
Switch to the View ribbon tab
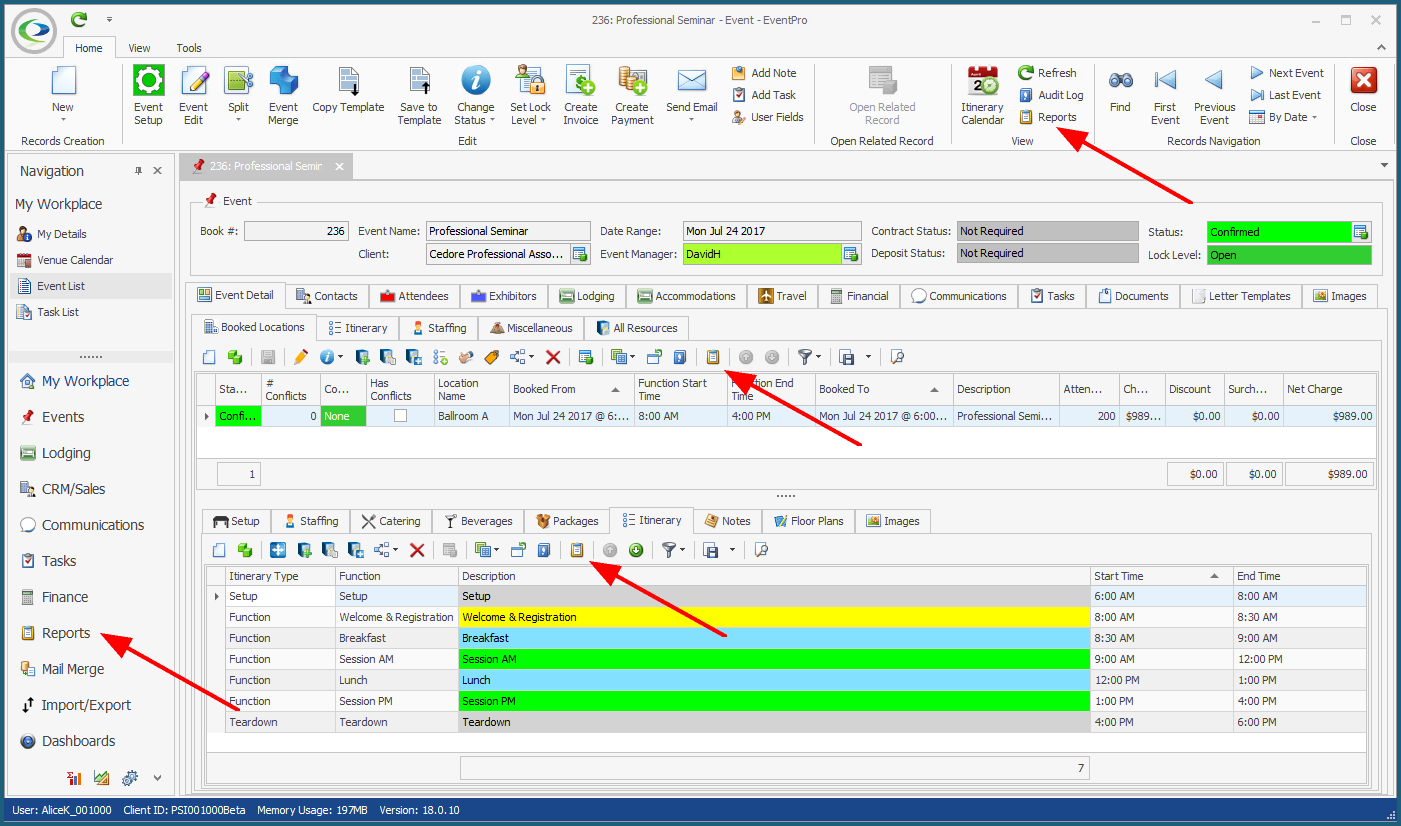[139, 48]
